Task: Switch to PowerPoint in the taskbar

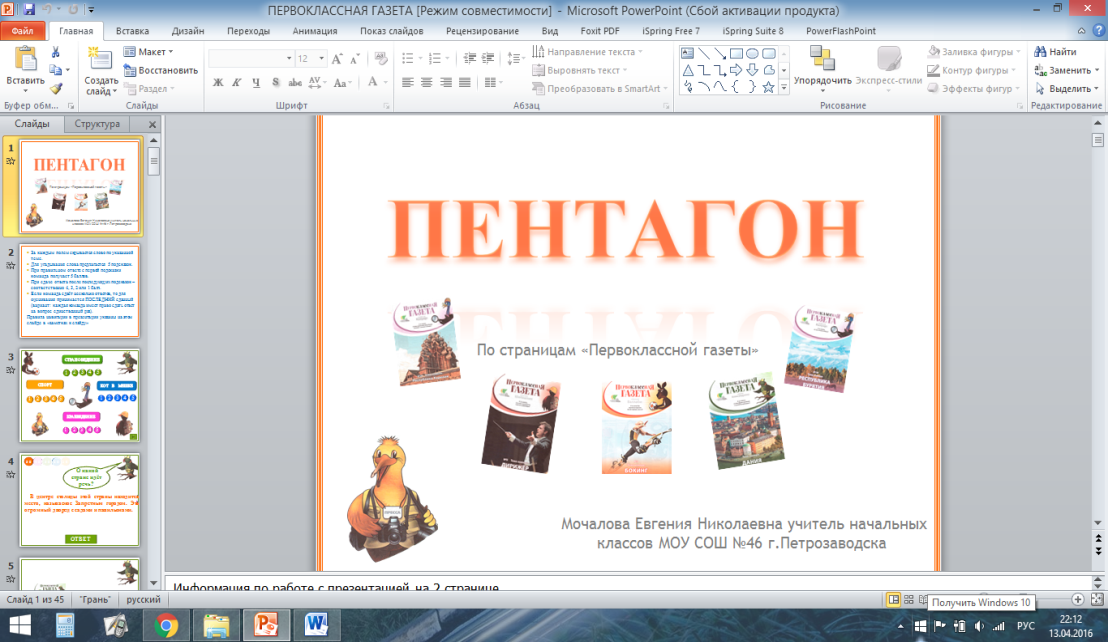Action: tap(266, 625)
